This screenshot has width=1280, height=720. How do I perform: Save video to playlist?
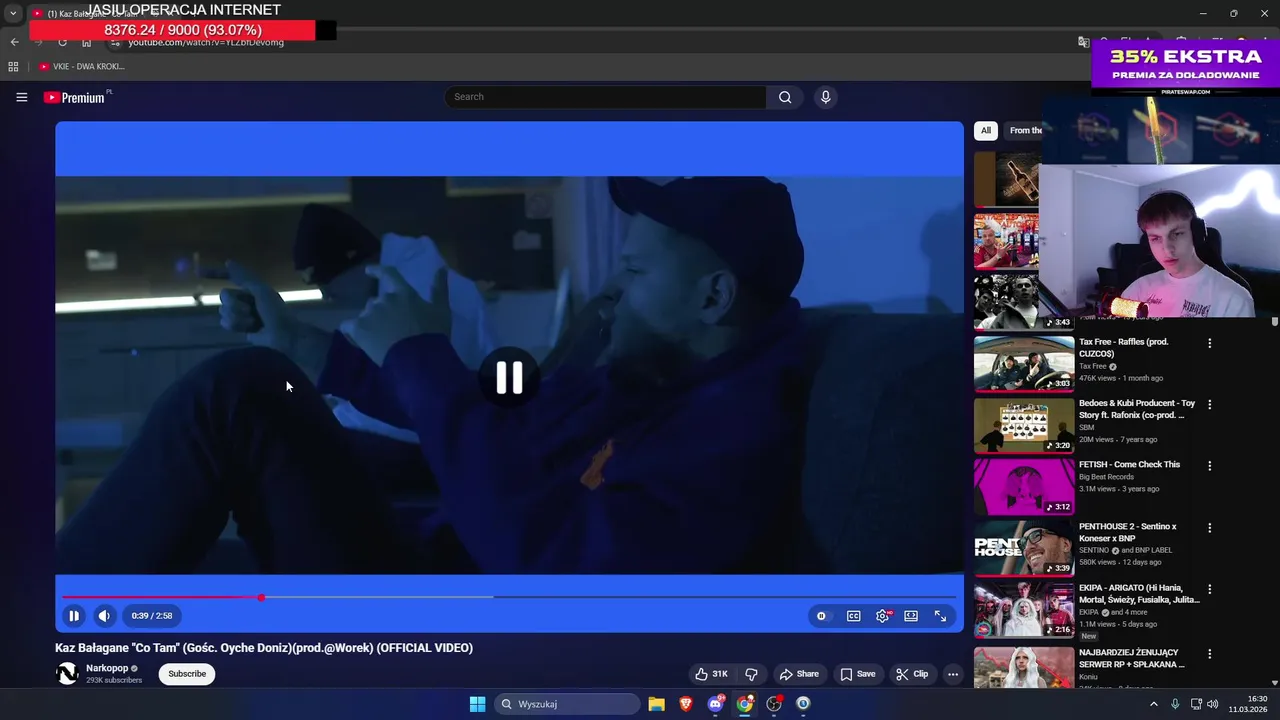coord(858,674)
